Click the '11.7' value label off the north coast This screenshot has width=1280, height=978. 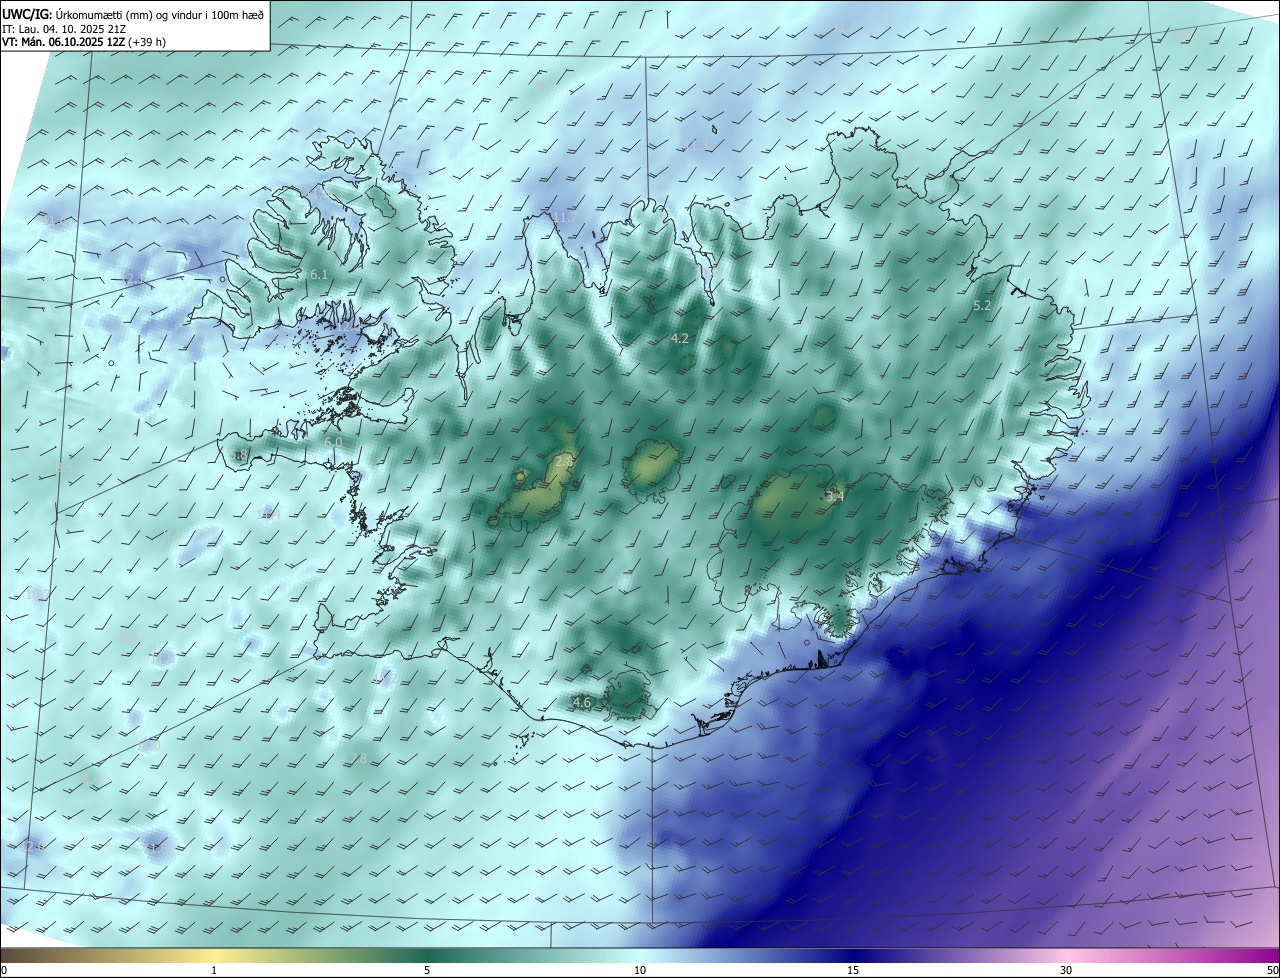click(x=565, y=217)
